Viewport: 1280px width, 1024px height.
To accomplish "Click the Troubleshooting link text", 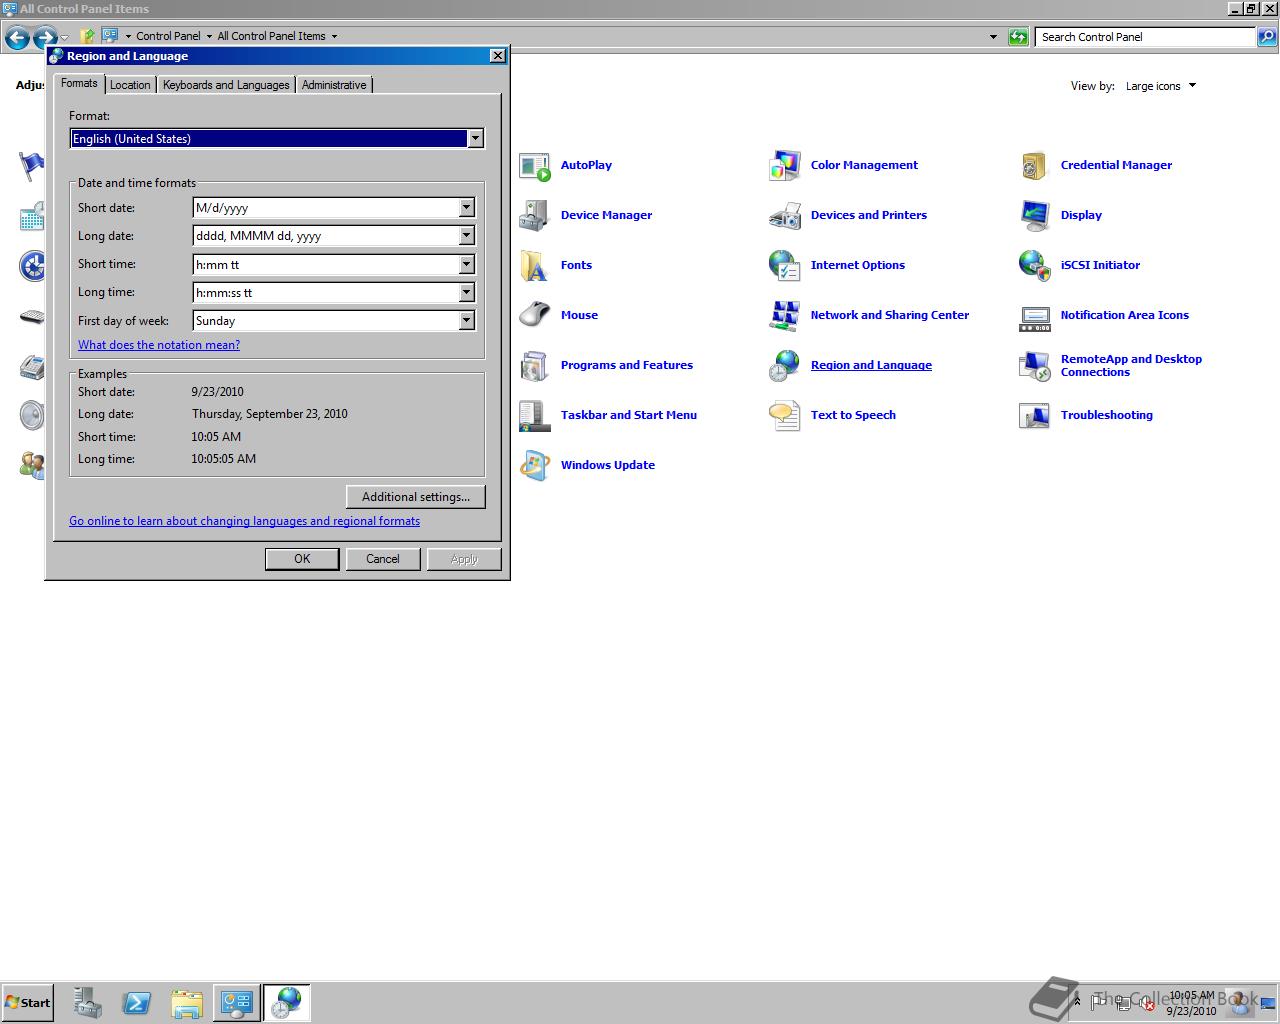I will (1107, 416).
